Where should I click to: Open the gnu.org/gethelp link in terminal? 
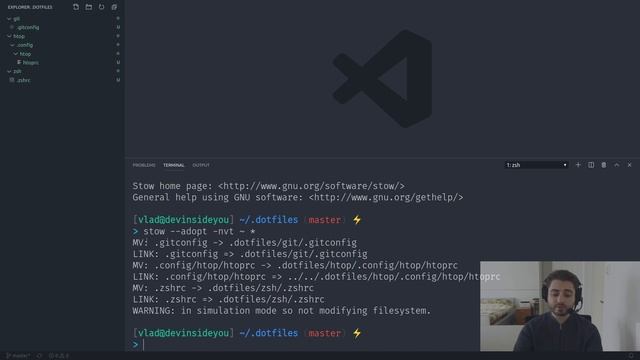386,198
